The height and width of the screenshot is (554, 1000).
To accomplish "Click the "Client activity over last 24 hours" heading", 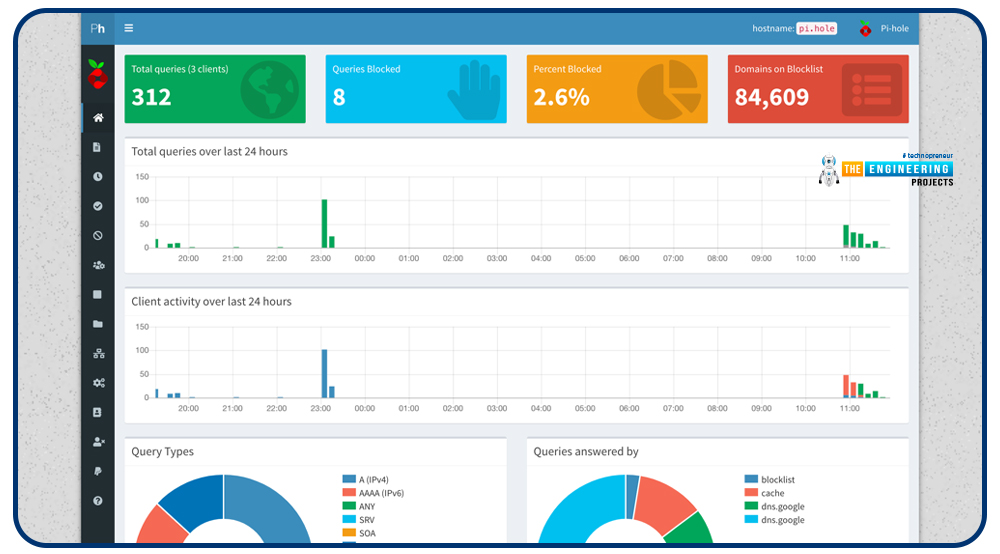I will click(211, 302).
